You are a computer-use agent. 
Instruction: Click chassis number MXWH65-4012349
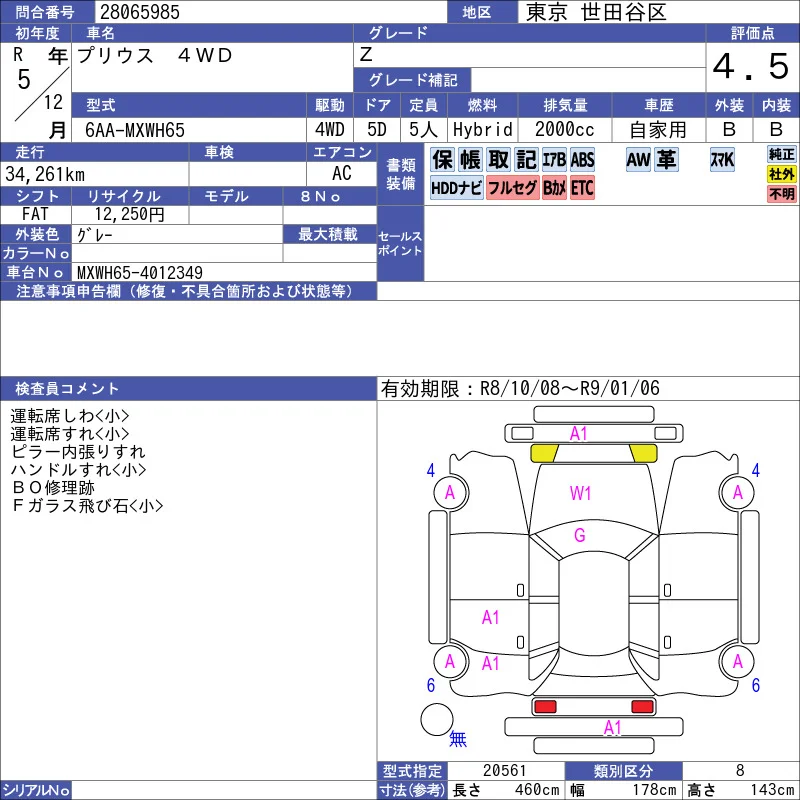[140, 272]
